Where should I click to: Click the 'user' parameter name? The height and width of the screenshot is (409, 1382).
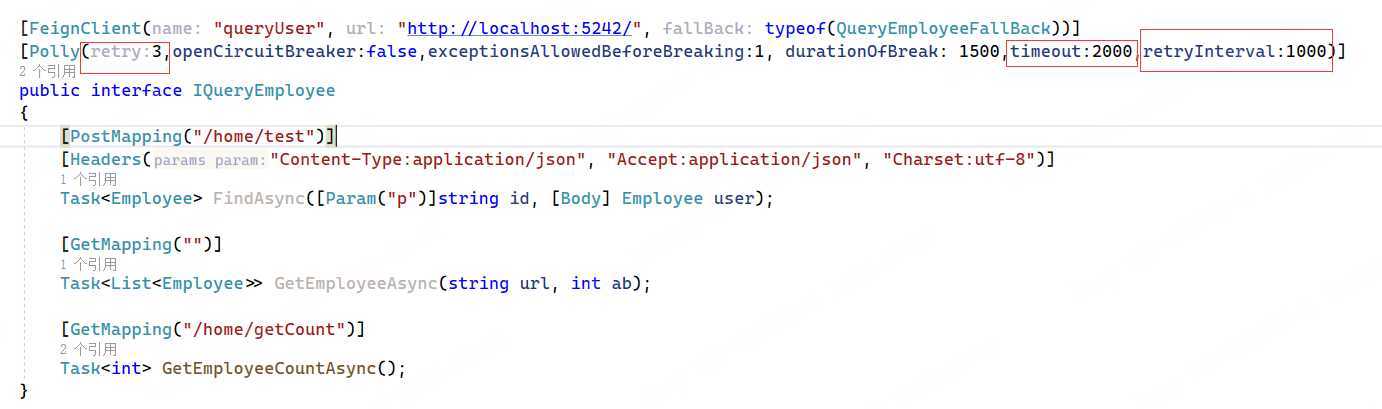734,198
